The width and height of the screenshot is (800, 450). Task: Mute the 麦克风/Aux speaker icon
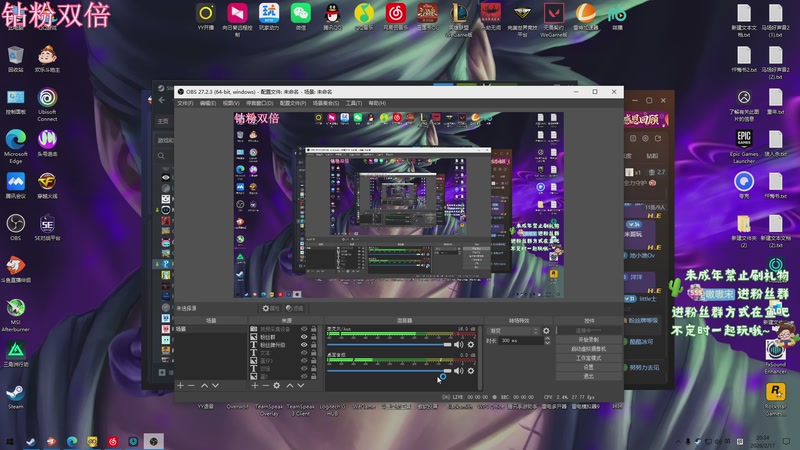click(x=458, y=345)
